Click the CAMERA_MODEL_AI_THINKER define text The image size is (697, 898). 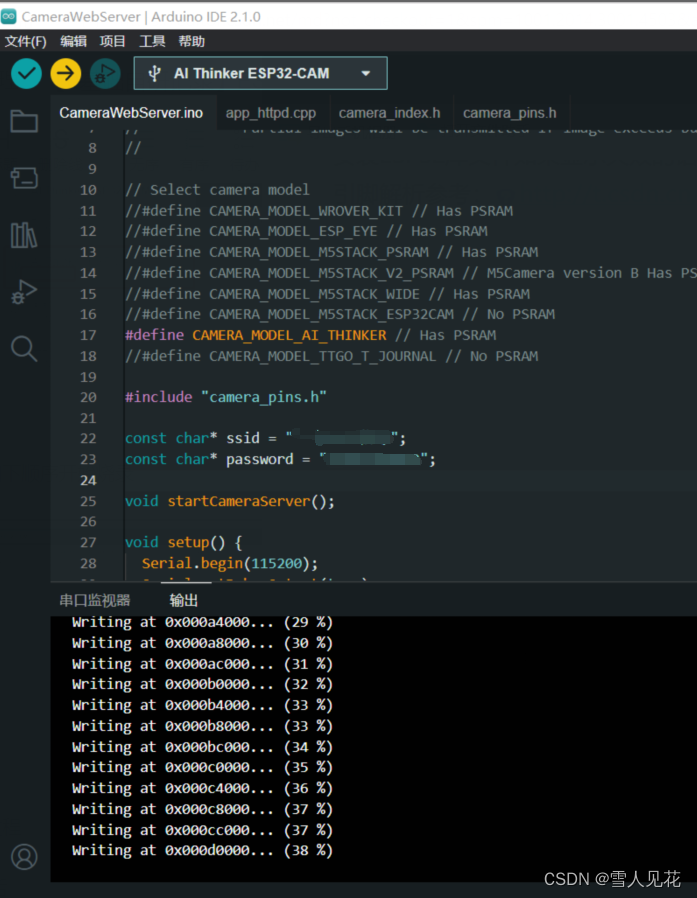click(x=289, y=335)
